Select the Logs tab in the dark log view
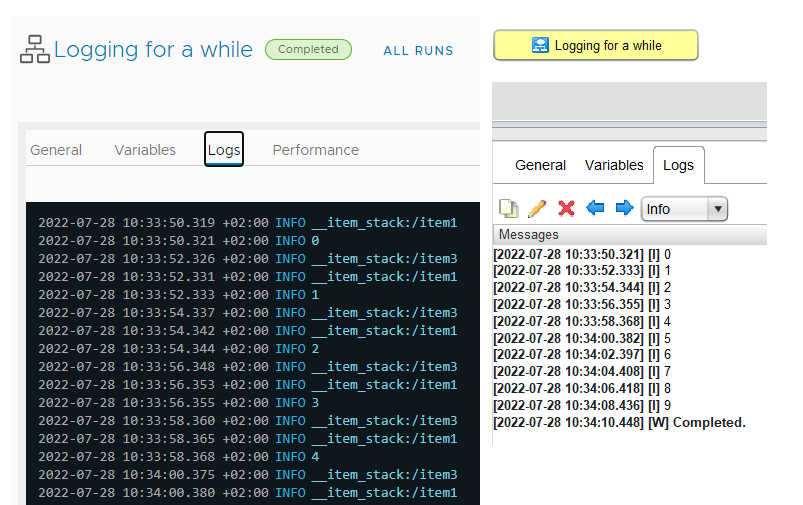The height and width of the screenshot is (505, 803). [224, 150]
